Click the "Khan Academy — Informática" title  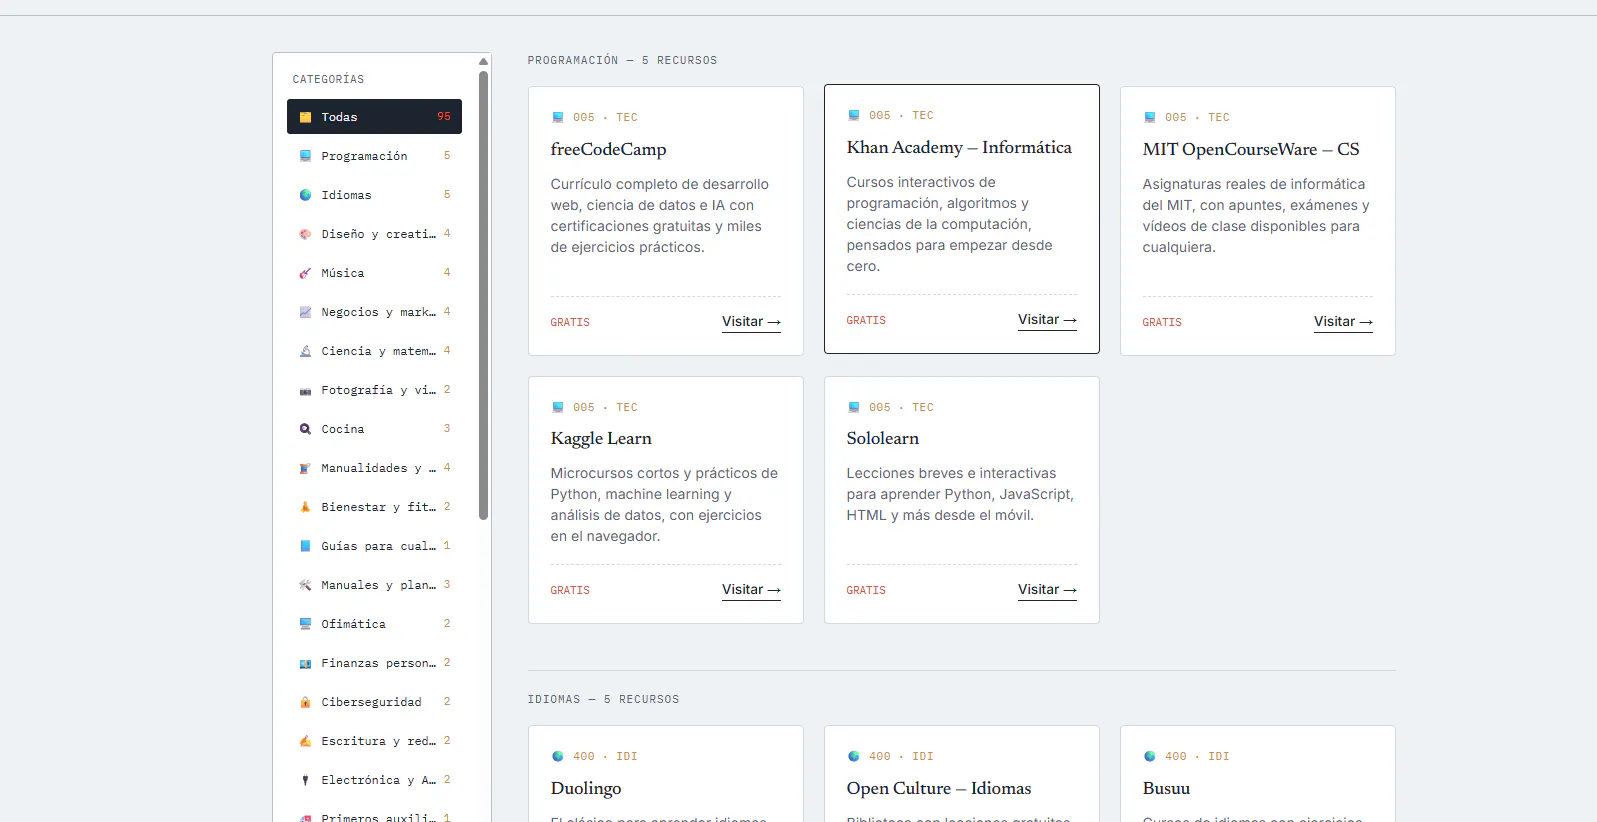coord(959,147)
